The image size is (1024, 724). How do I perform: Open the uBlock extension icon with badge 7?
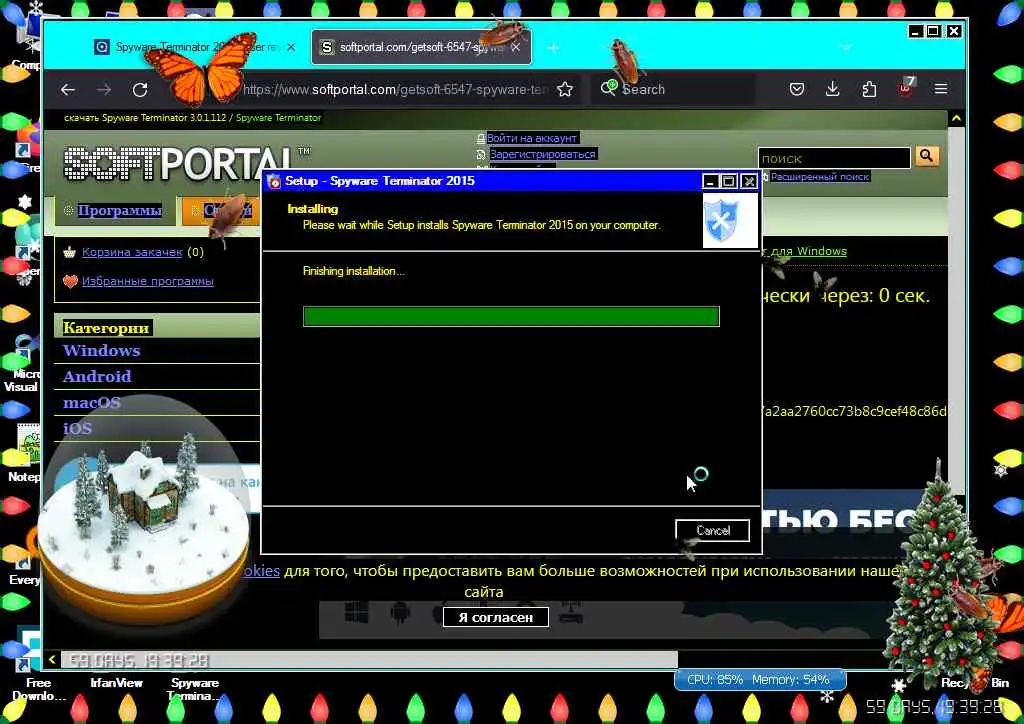point(906,87)
